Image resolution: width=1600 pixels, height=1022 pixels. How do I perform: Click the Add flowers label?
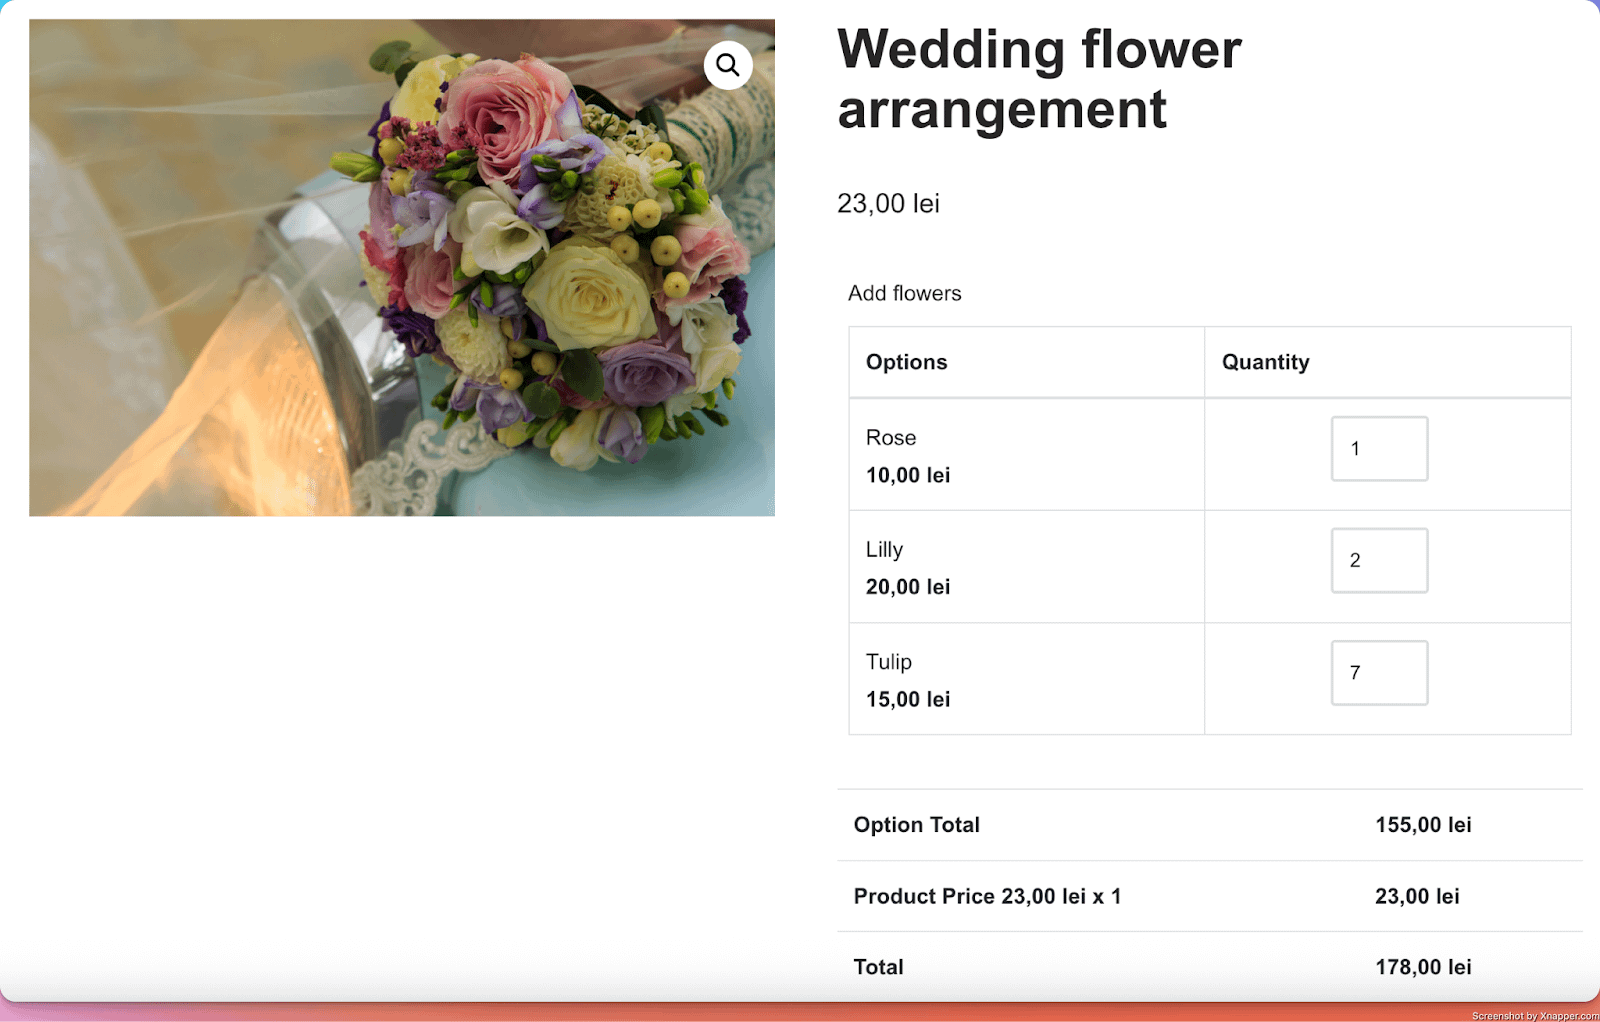[x=904, y=293]
